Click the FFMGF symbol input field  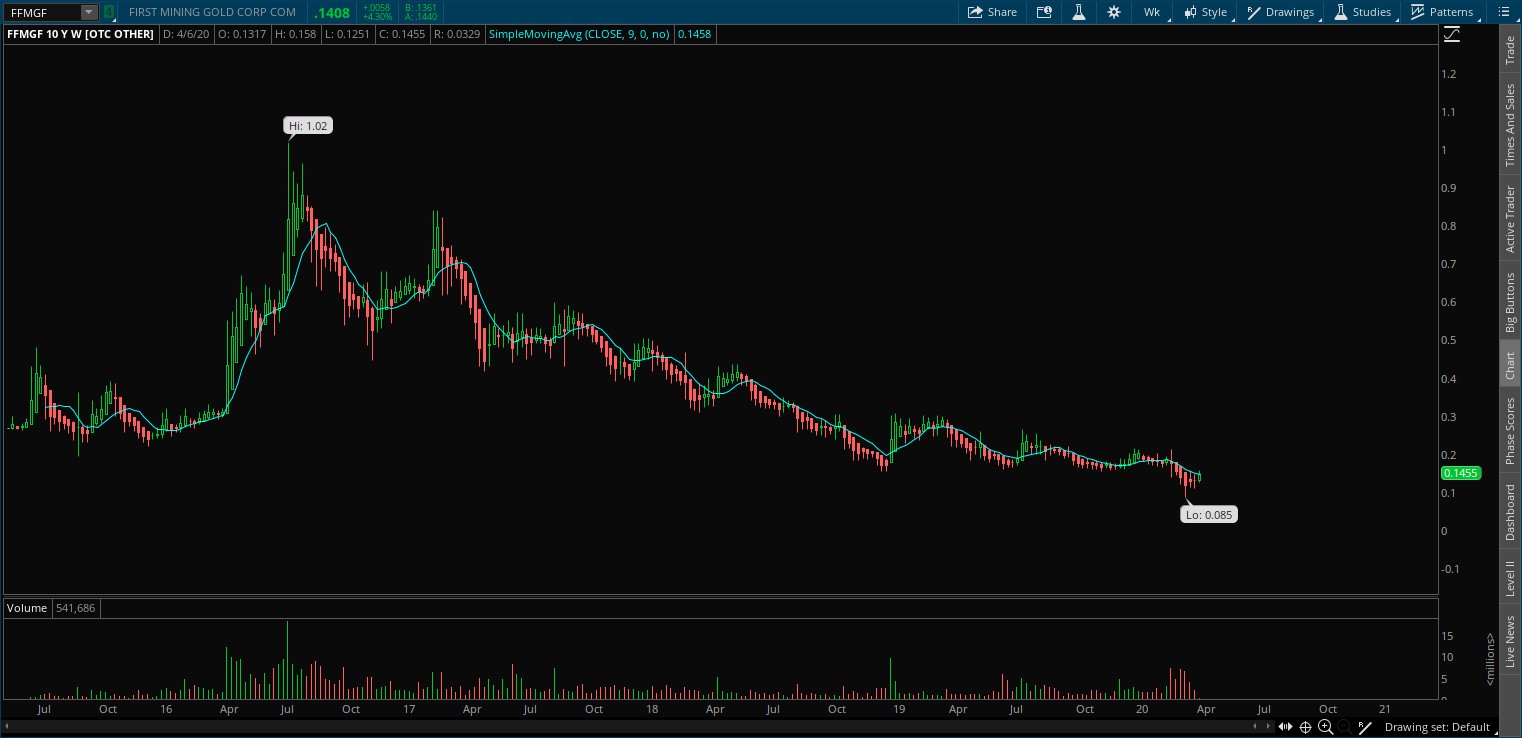click(42, 12)
